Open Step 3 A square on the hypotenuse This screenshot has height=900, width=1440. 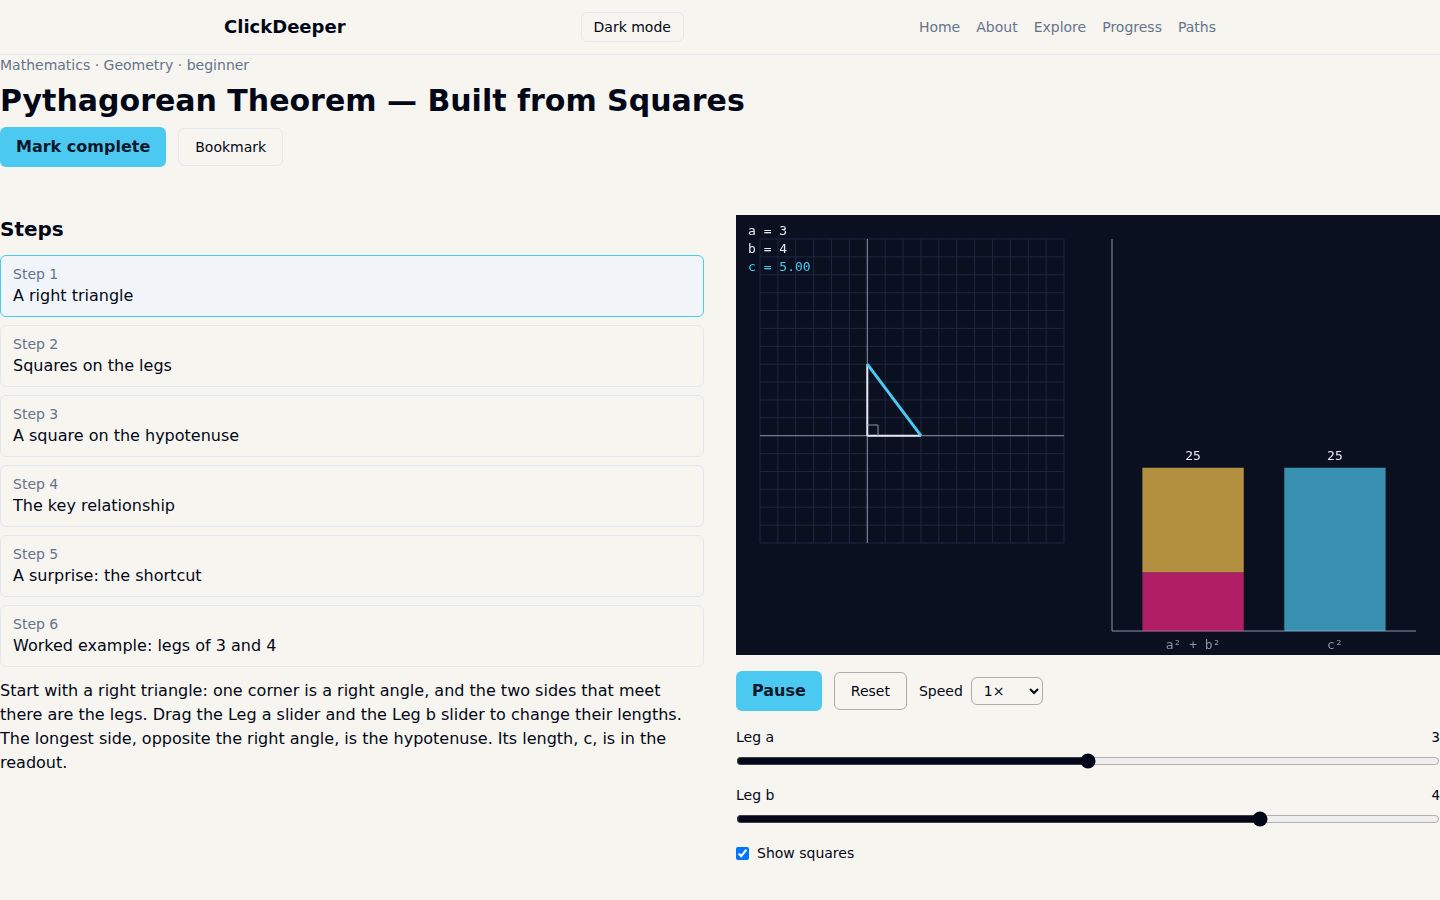[352, 426]
